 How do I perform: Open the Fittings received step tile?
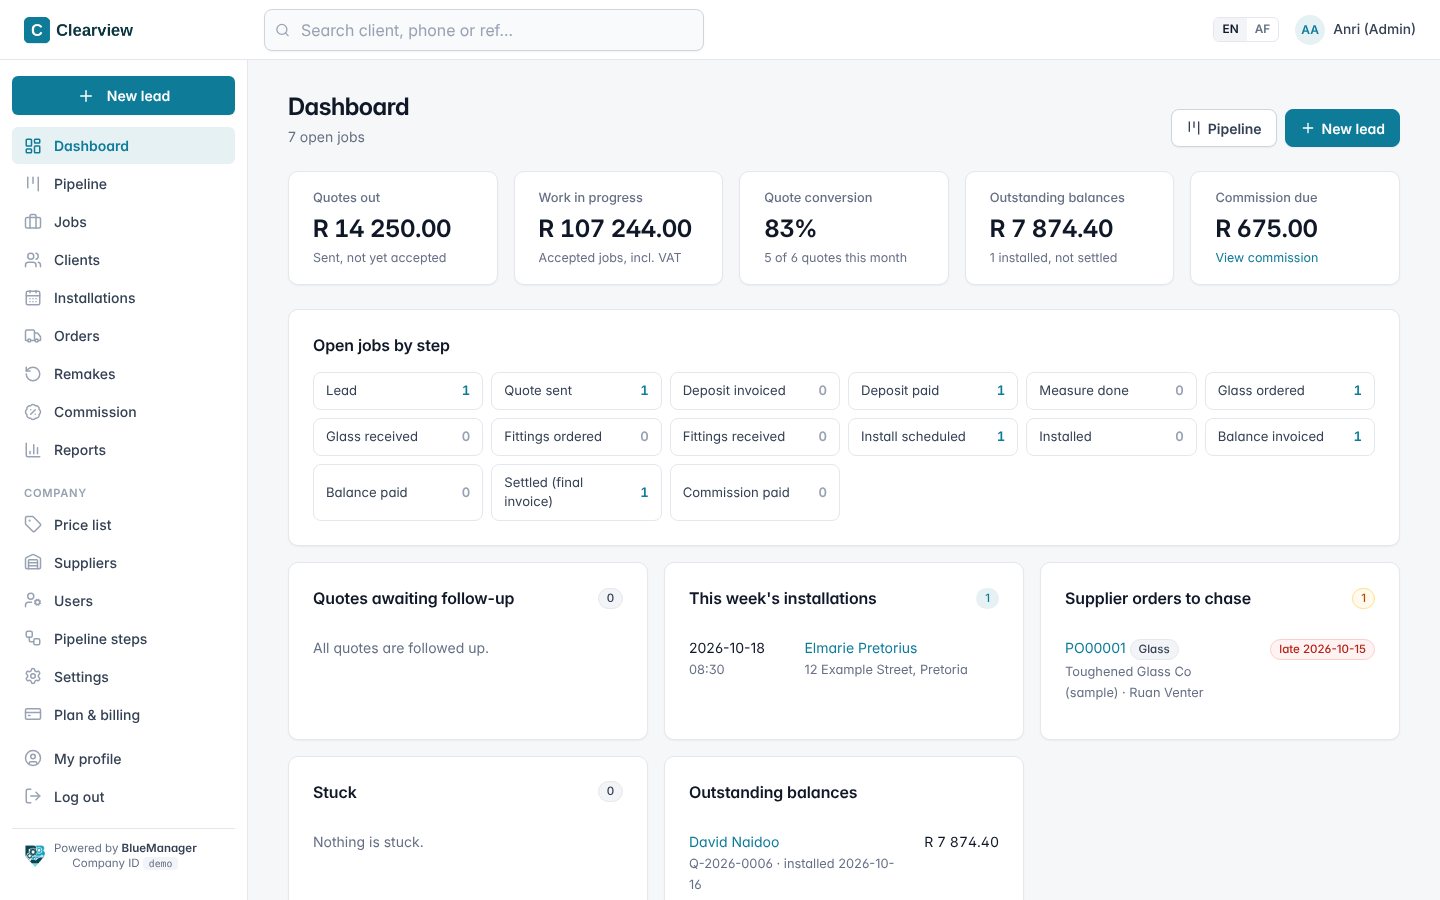click(755, 437)
